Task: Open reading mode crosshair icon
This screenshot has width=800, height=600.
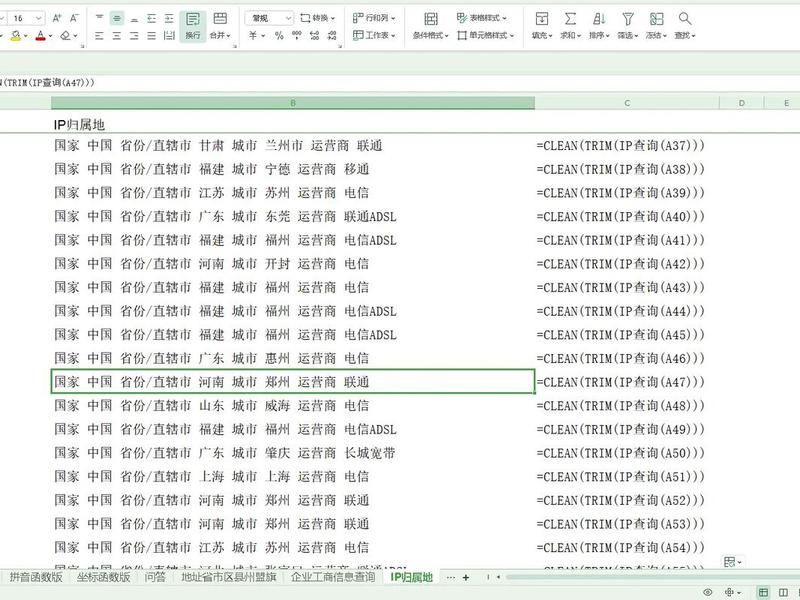Action: pyautogui.click(x=729, y=592)
